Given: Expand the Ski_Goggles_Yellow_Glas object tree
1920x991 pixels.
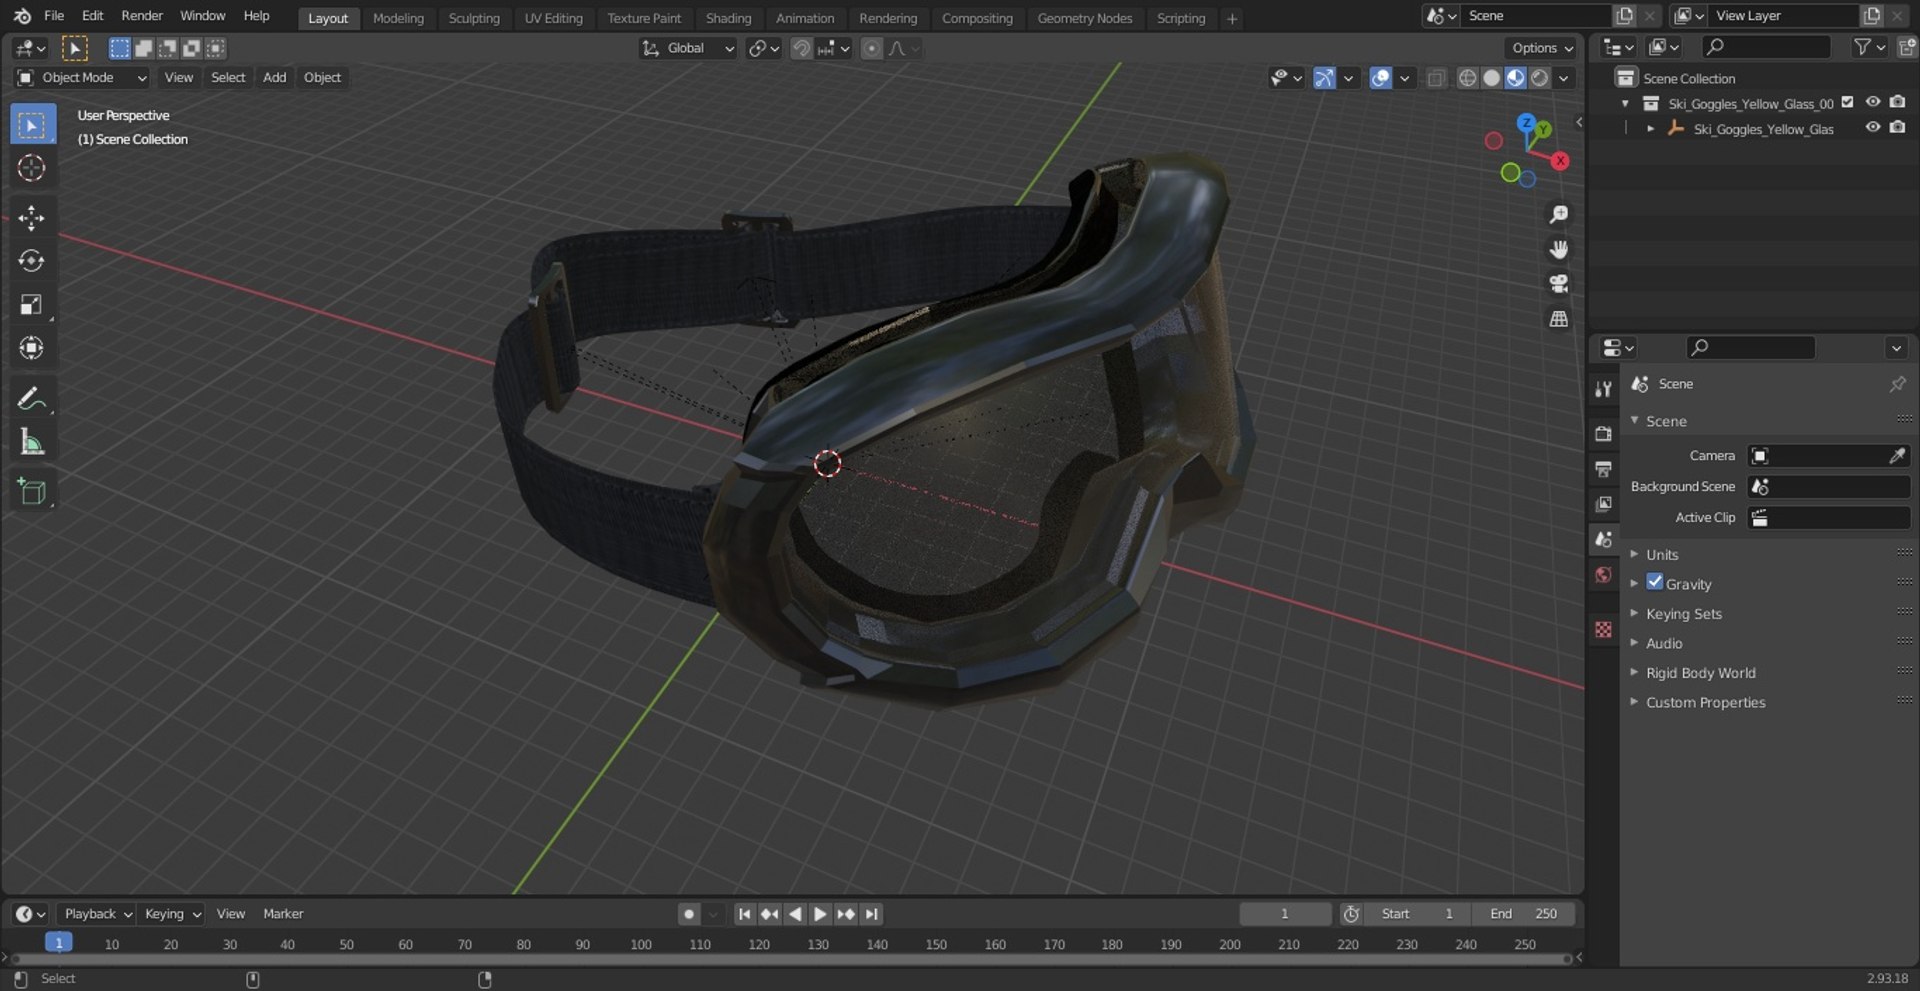Looking at the screenshot, I should click(1650, 129).
